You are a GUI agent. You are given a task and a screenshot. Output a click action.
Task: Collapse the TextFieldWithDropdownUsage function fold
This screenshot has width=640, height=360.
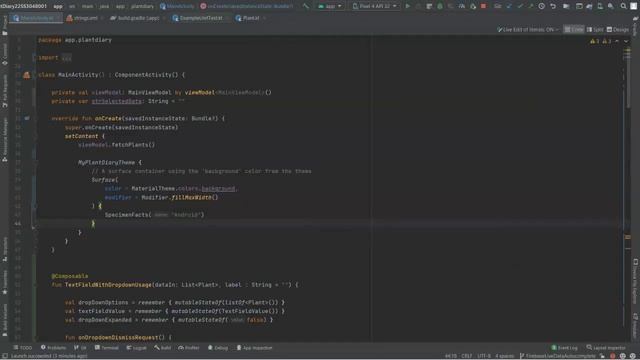34,285
